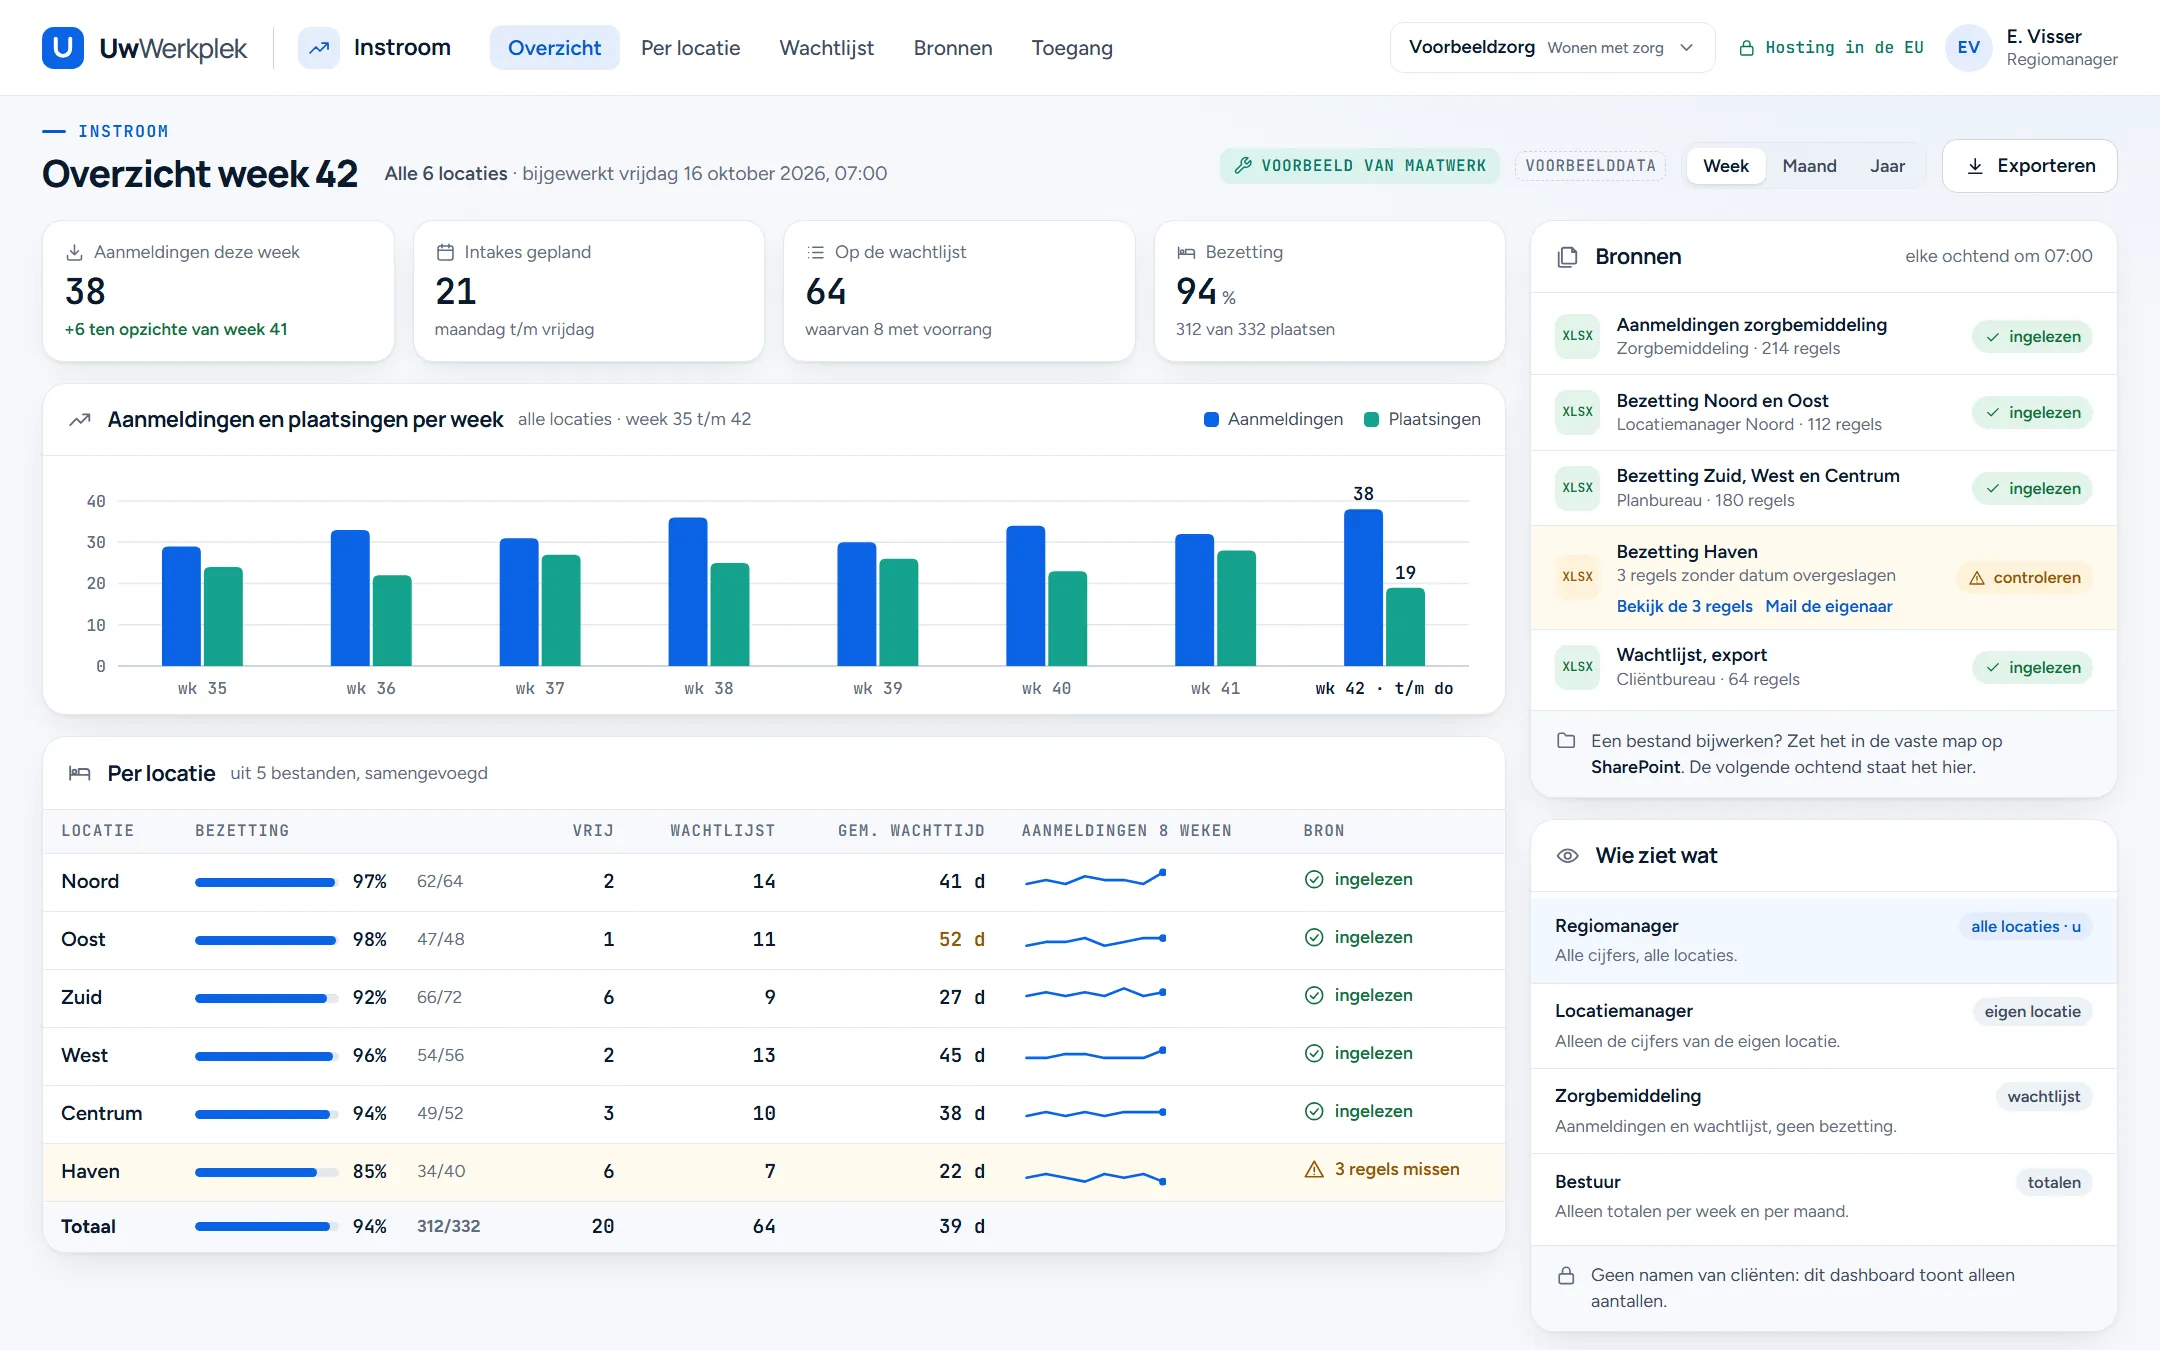Open the EV user avatar
This screenshot has height=1350, width=2160.
1968,47
